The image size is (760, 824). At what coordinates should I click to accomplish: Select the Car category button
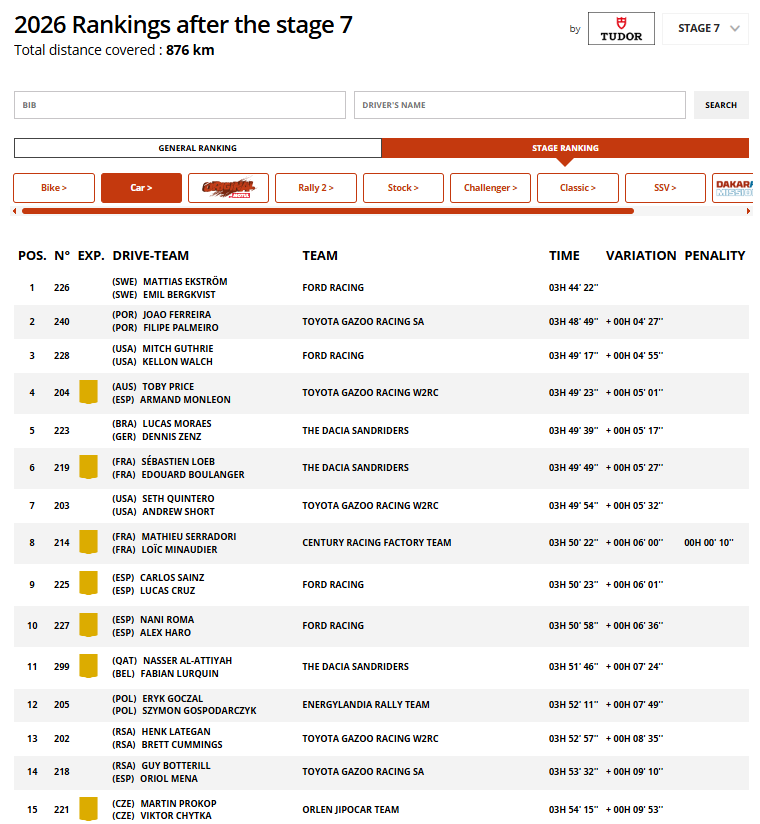click(x=141, y=188)
